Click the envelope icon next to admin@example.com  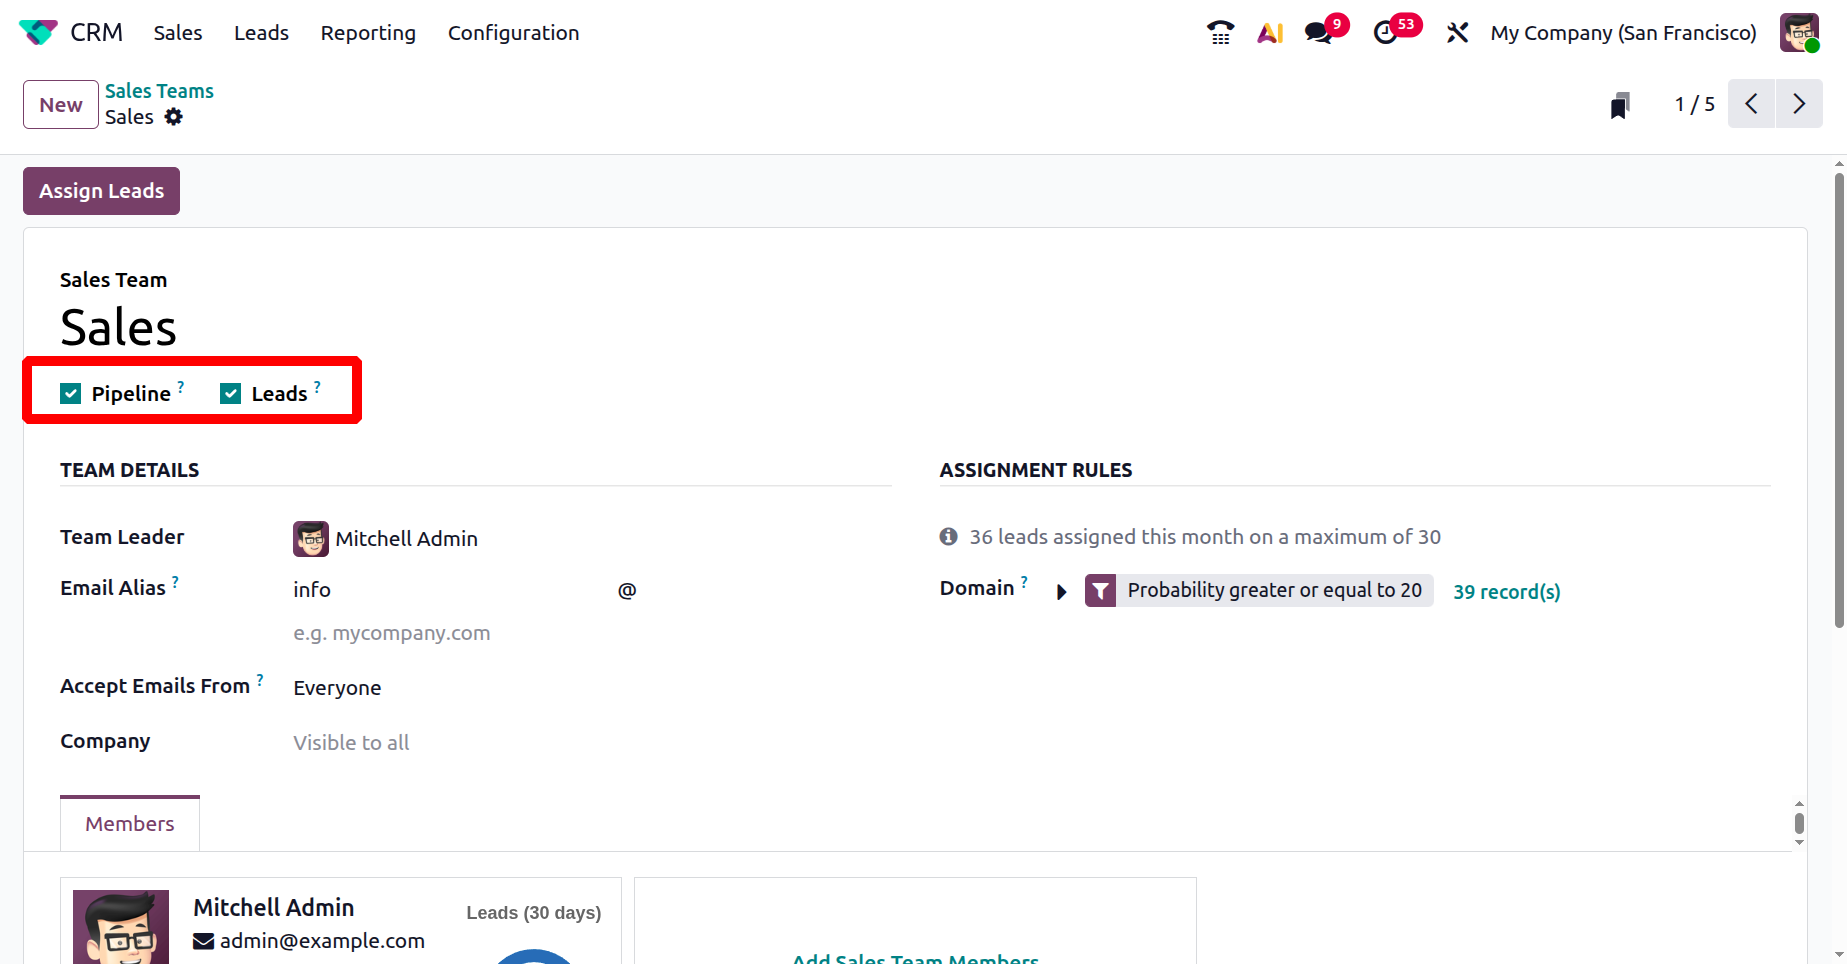(x=203, y=941)
